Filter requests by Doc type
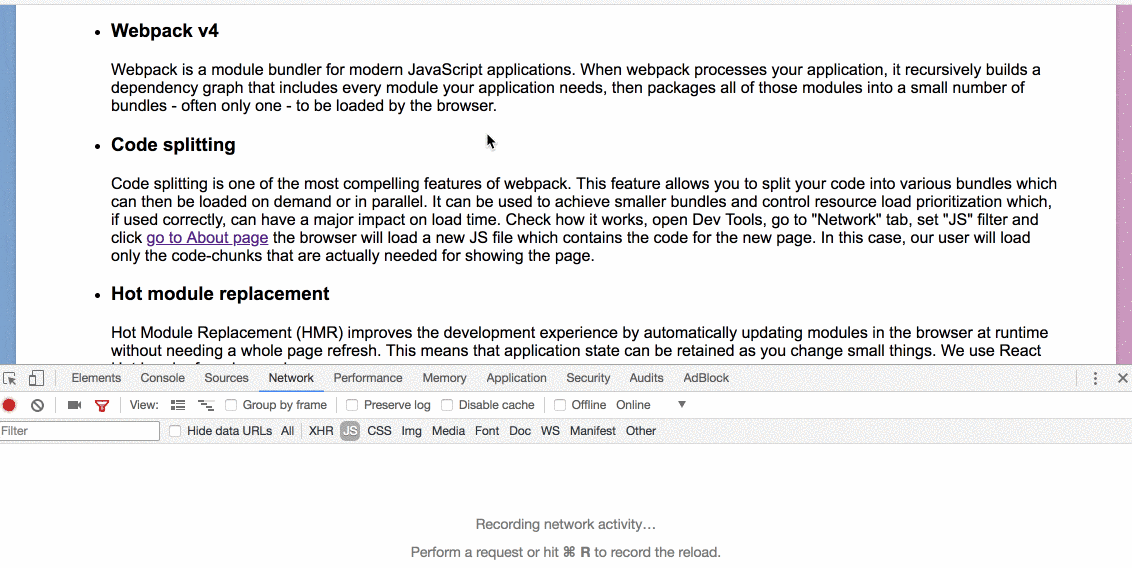 click(520, 431)
